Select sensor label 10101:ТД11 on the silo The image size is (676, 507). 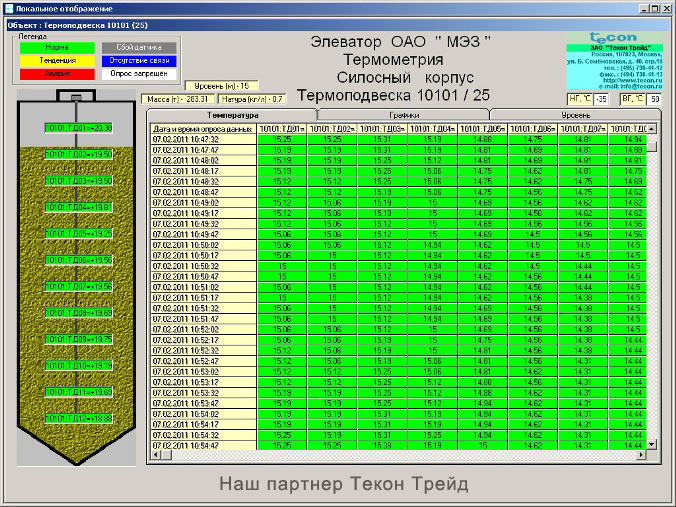pos(78,392)
